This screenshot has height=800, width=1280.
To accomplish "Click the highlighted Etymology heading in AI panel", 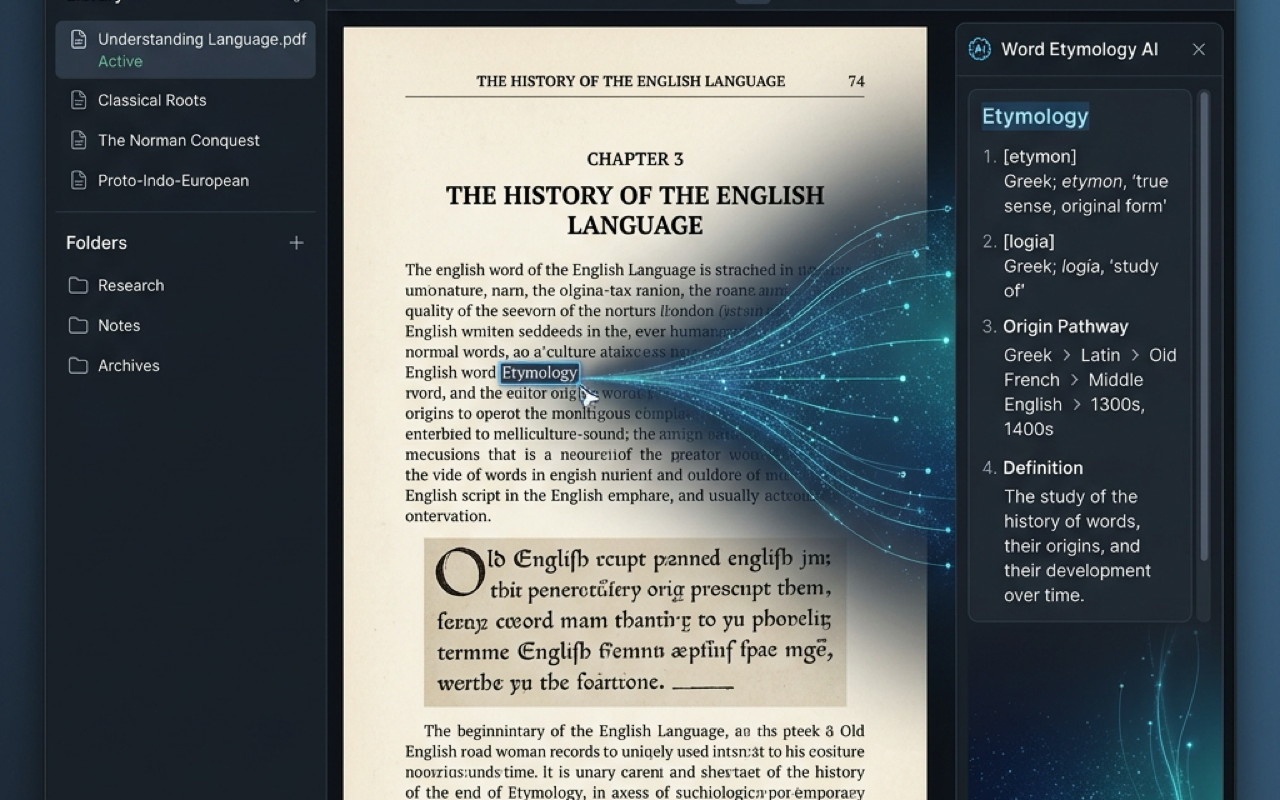I will 1035,116.
